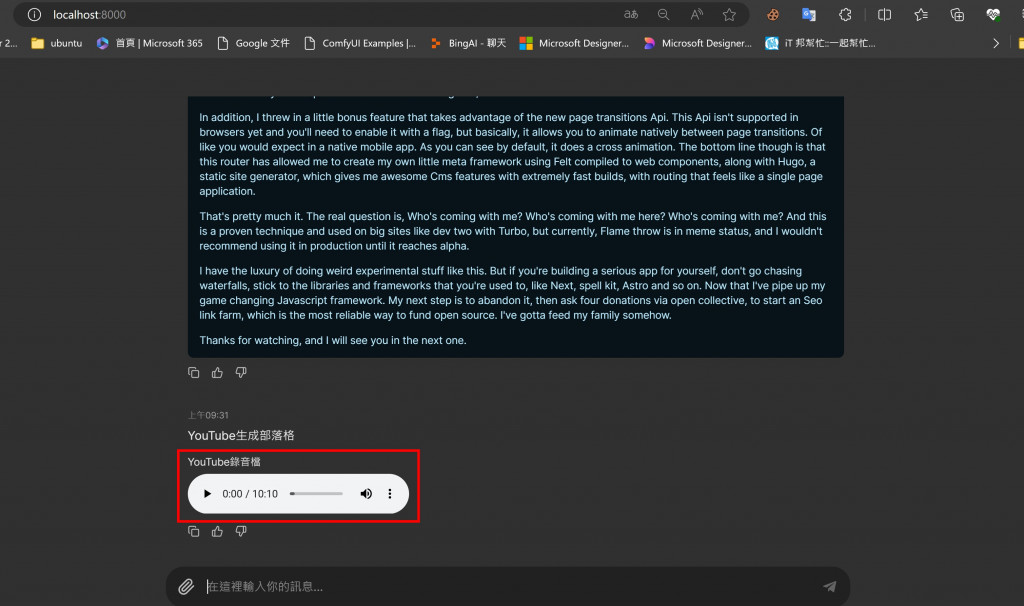Image resolution: width=1024 pixels, height=606 pixels.
Task: Click the YouTube錄音檔 label
Action: (224, 462)
